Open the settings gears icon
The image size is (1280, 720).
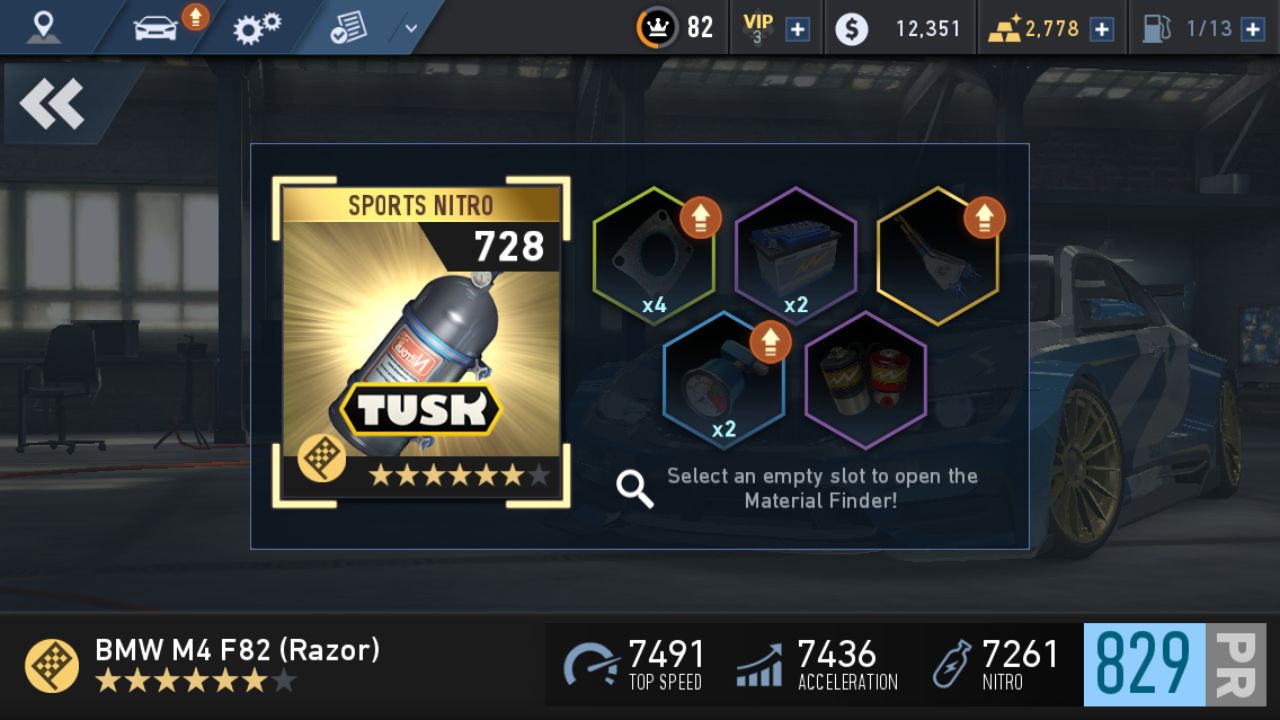coord(256,28)
